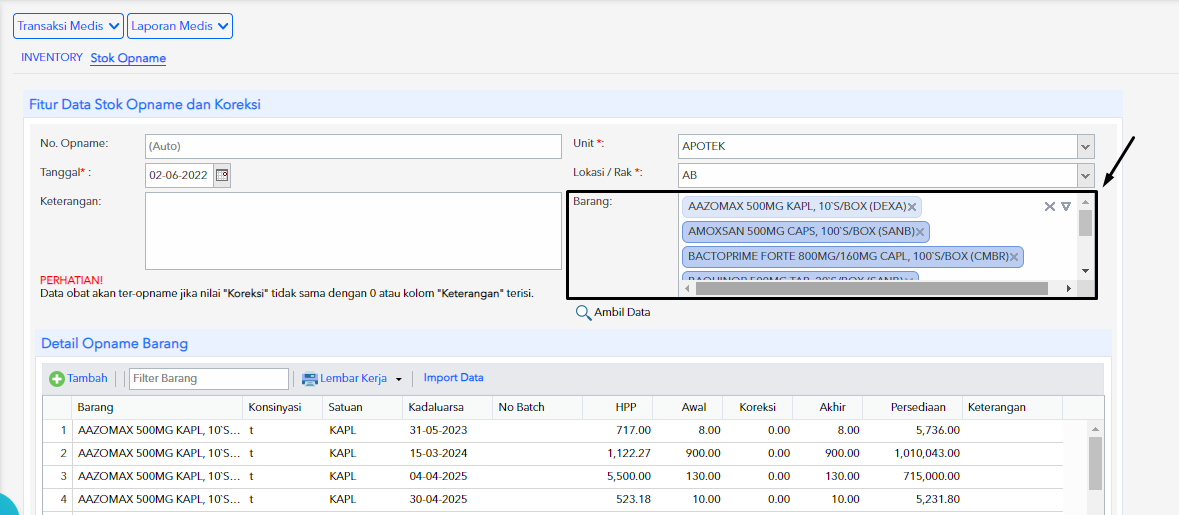1179x515 pixels.
Task: Remove BACTOPRIME FORTE tag from Barang
Action: click(x=1014, y=257)
